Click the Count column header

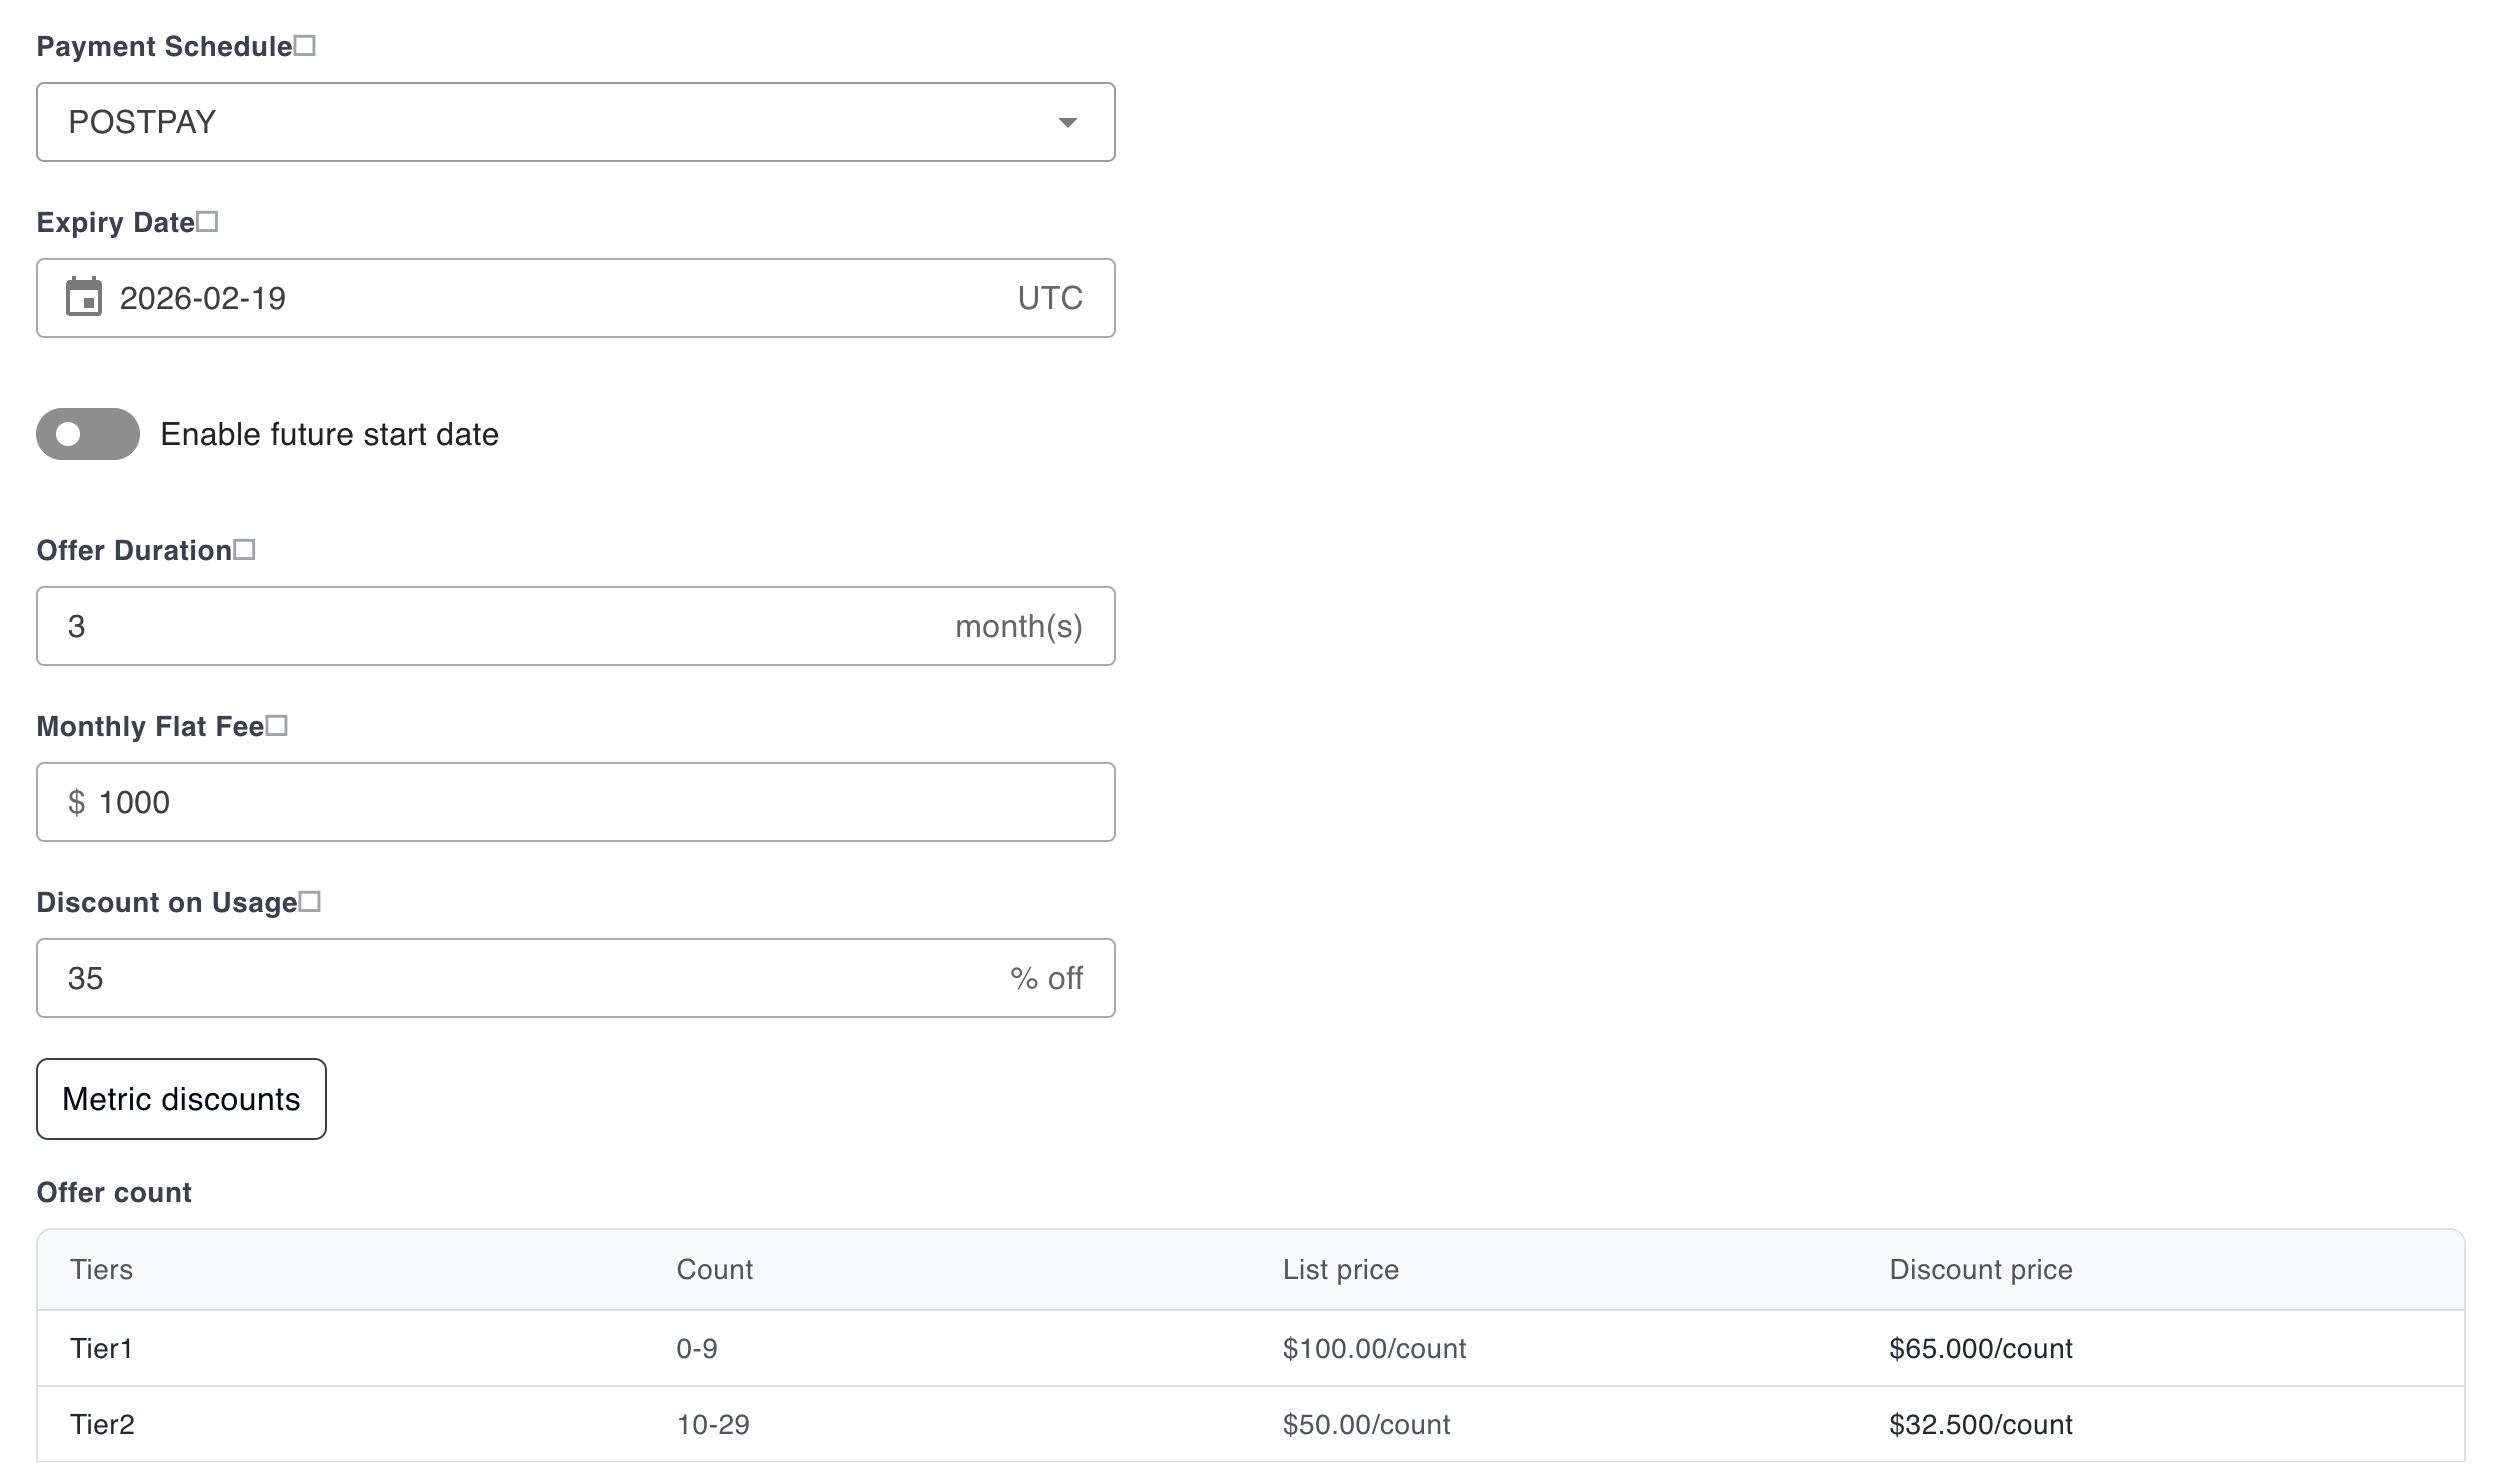[x=714, y=1269]
